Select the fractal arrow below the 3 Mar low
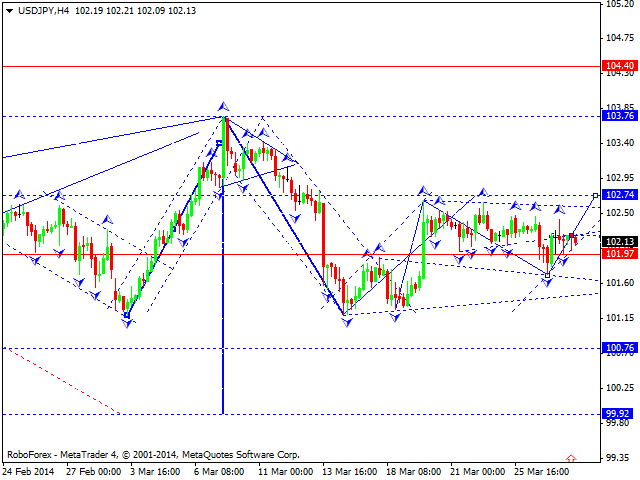This screenshot has height=480, width=640. click(x=127, y=322)
